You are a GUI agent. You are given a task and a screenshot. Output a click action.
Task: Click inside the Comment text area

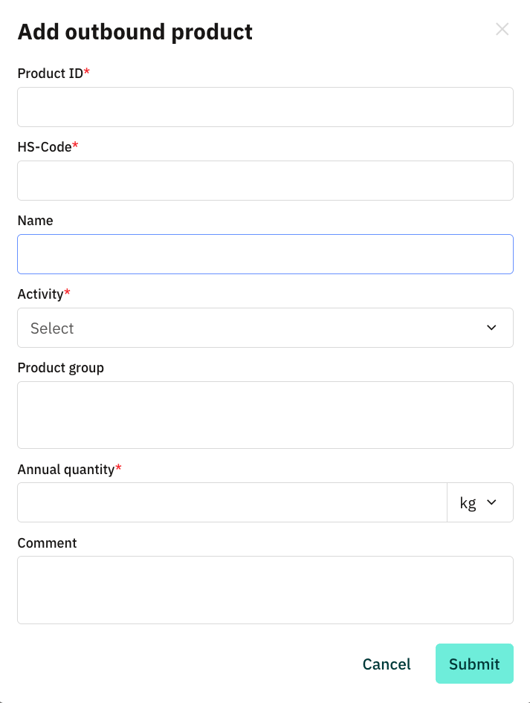(x=265, y=590)
